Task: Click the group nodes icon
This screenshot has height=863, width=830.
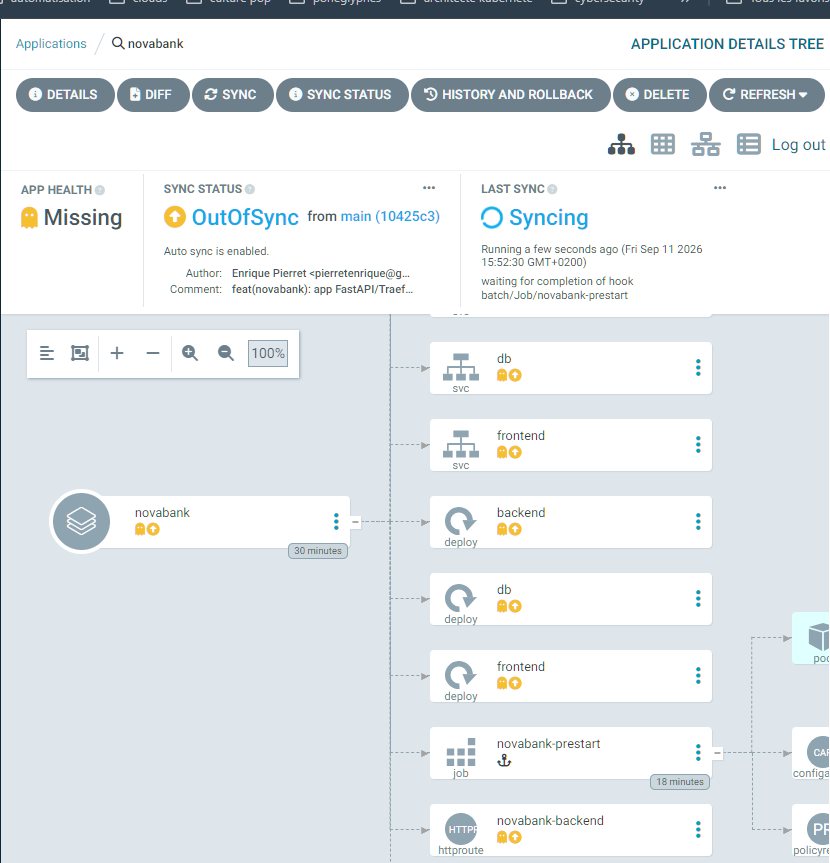Action: click(x=80, y=353)
